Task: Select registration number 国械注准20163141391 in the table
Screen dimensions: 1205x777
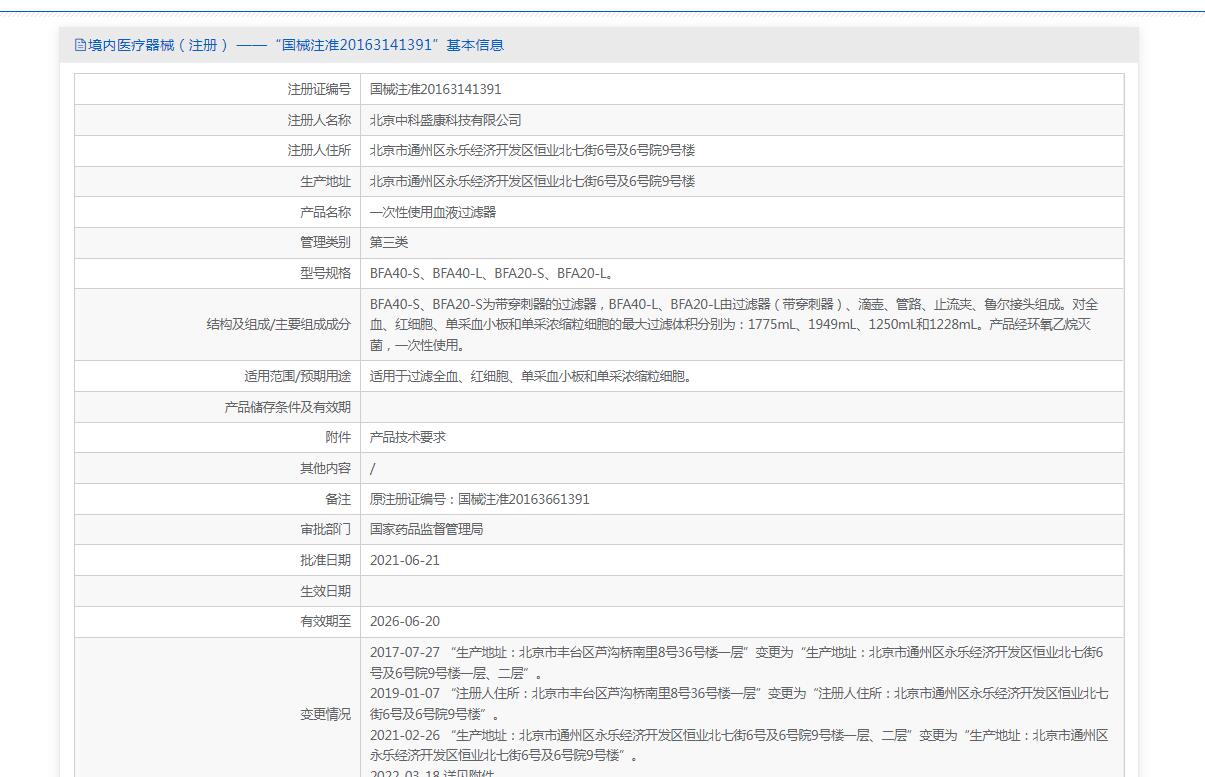Action: point(435,89)
